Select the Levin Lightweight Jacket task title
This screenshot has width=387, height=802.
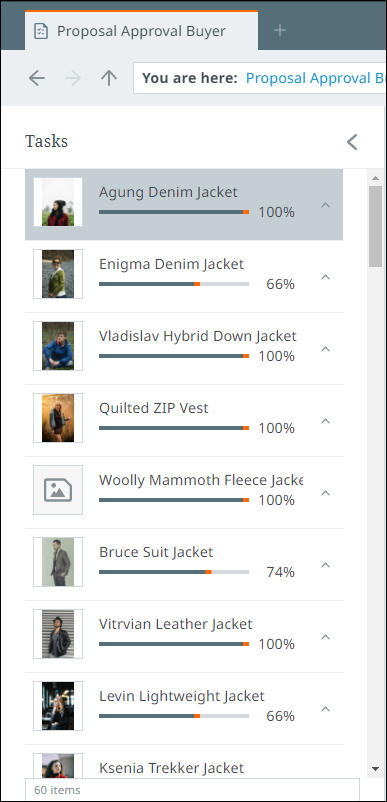[x=181, y=696]
